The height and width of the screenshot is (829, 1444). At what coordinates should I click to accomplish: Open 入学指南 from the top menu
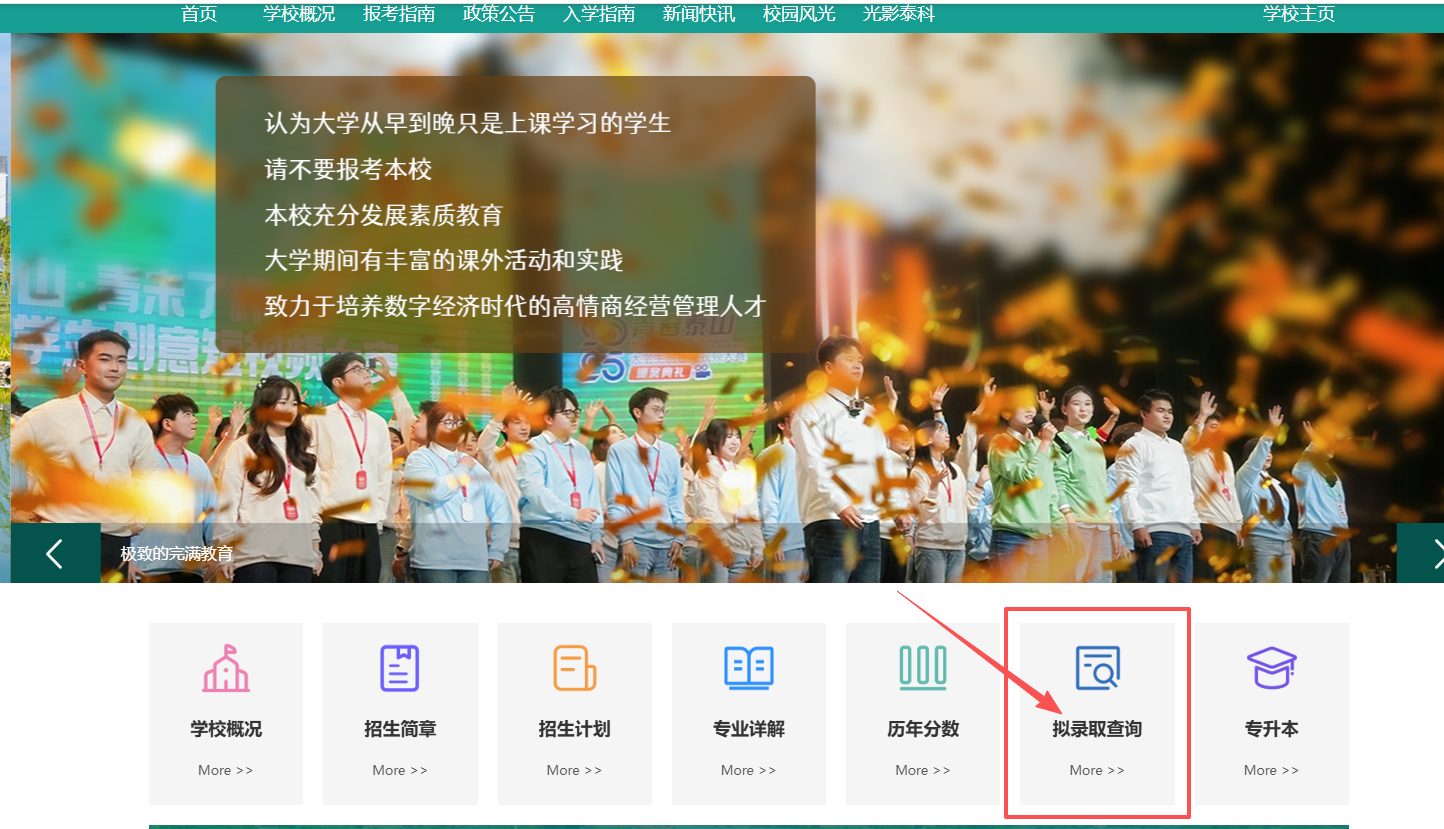click(599, 14)
